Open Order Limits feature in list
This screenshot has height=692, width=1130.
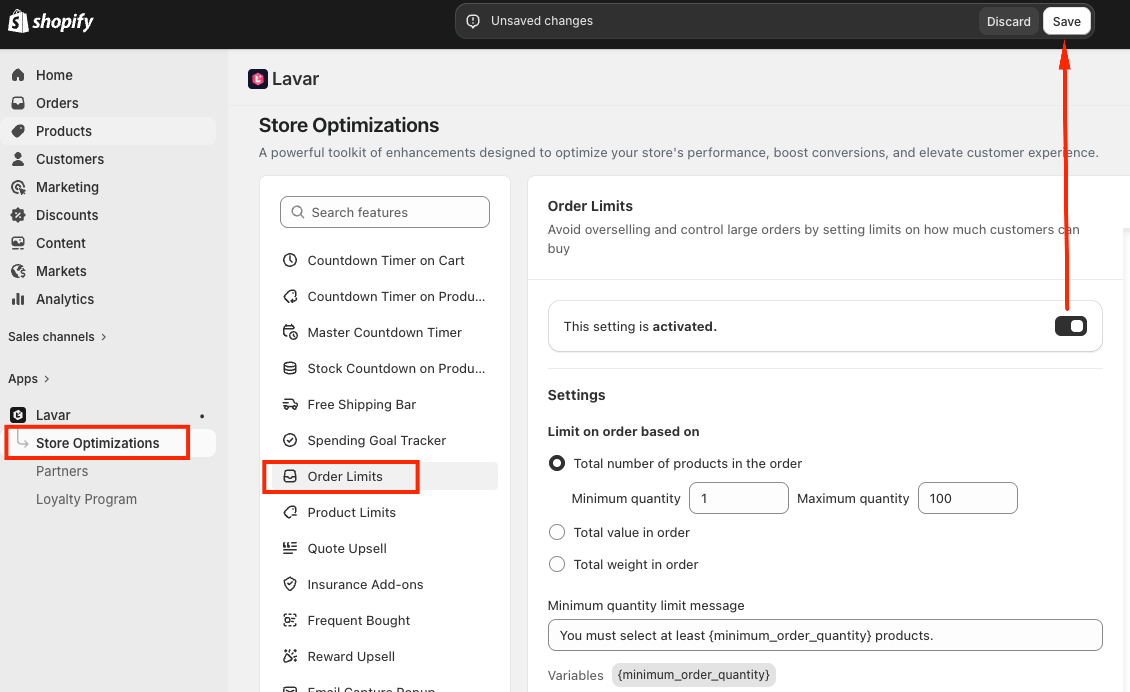pyautogui.click(x=385, y=476)
